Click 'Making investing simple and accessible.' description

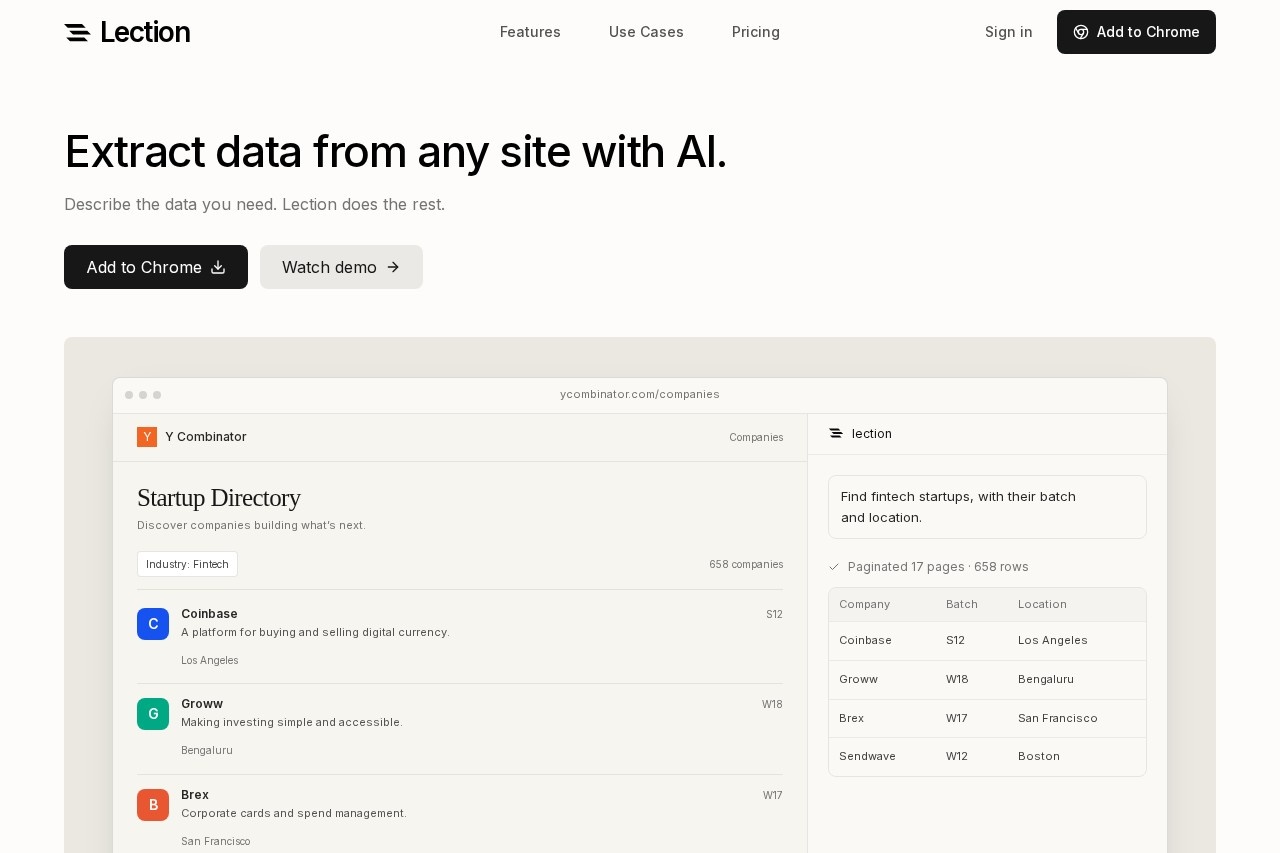pyautogui.click(x=292, y=722)
